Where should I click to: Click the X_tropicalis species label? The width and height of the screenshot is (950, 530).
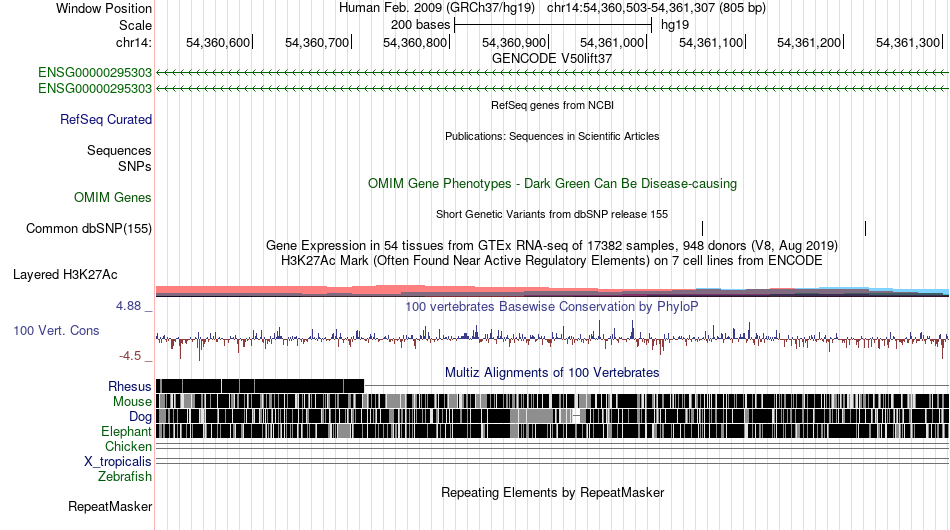click(118, 462)
